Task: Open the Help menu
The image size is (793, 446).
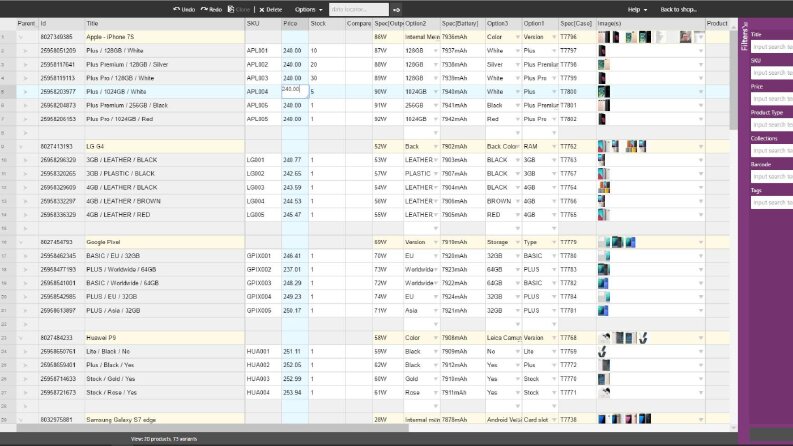Action: click(x=637, y=10)
